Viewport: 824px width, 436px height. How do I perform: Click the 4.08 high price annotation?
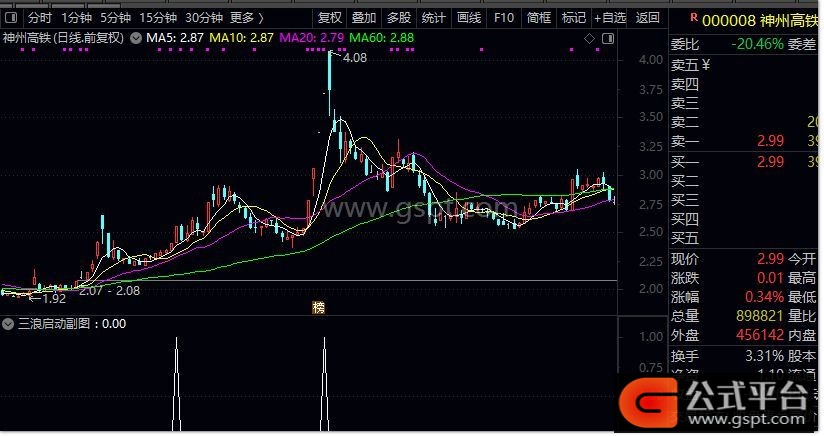pyautogui.click(x=355, y=58)
